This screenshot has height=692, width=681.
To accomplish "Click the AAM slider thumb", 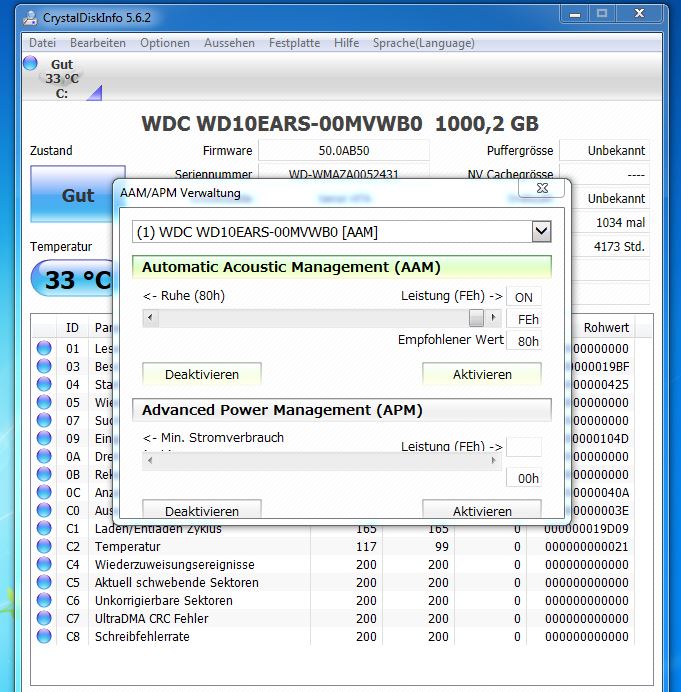I will [476, 317].
